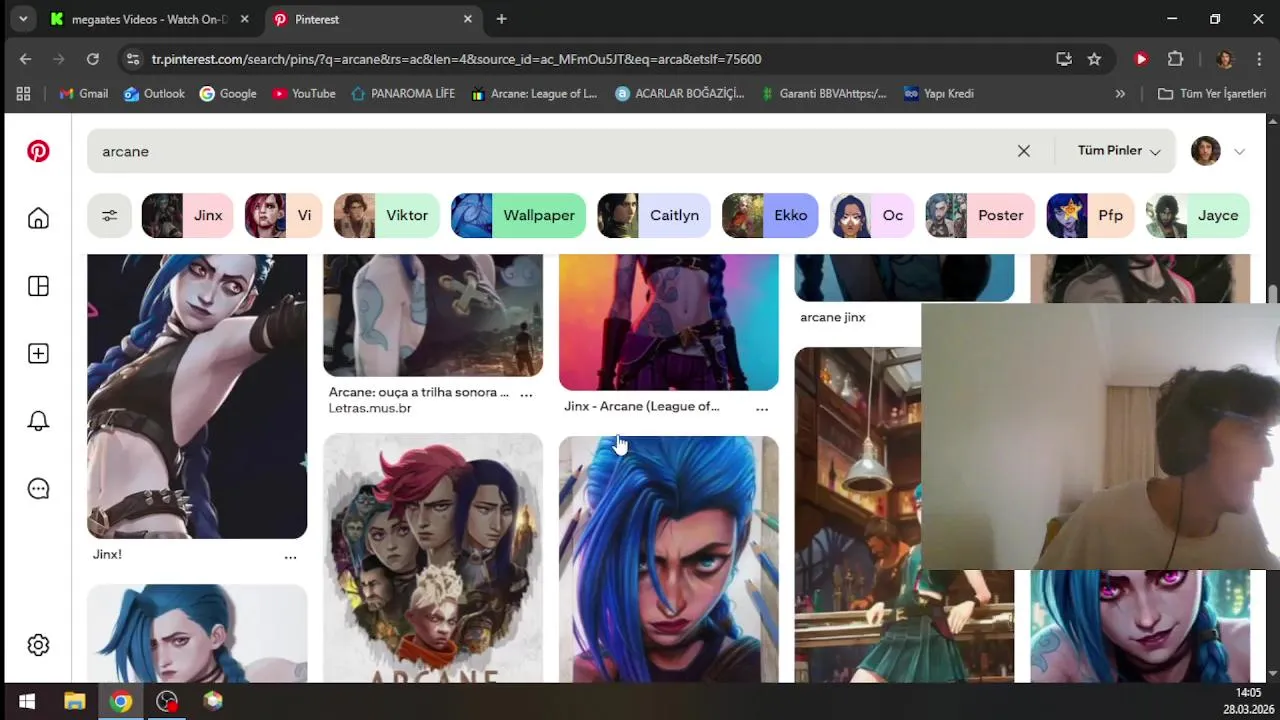
Task: Open the settings gear in Pinterest sidebar
Action: [x=38, y=645]
